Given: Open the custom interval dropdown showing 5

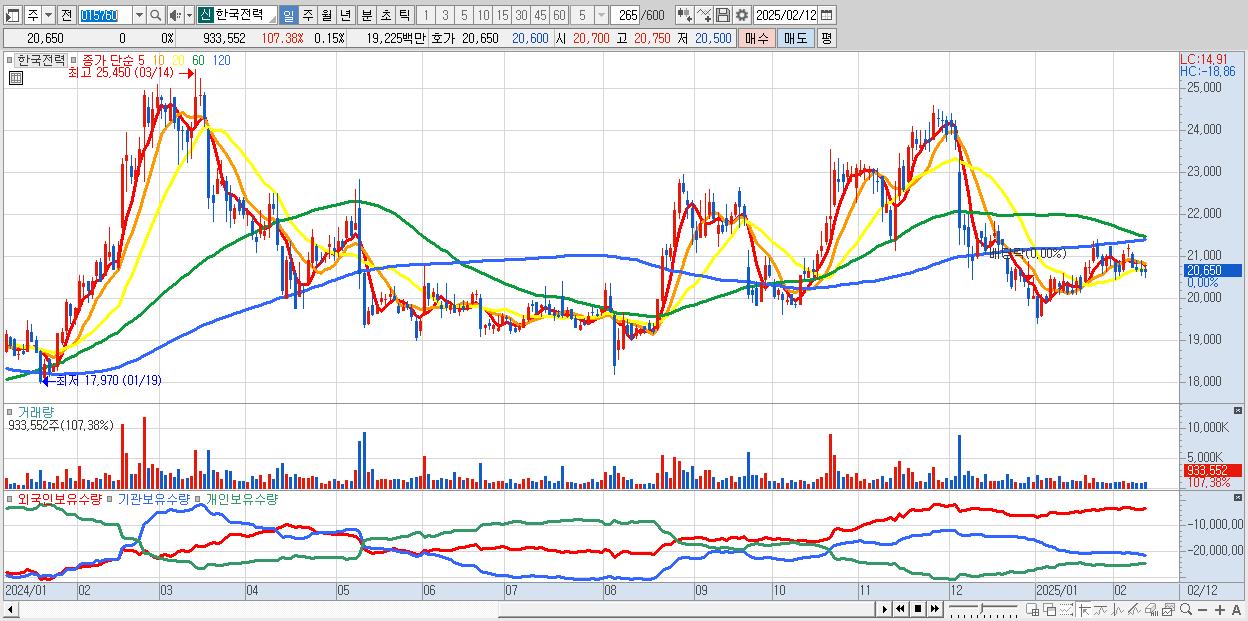Looking at the screenshot, I should (x=601, y=15).
